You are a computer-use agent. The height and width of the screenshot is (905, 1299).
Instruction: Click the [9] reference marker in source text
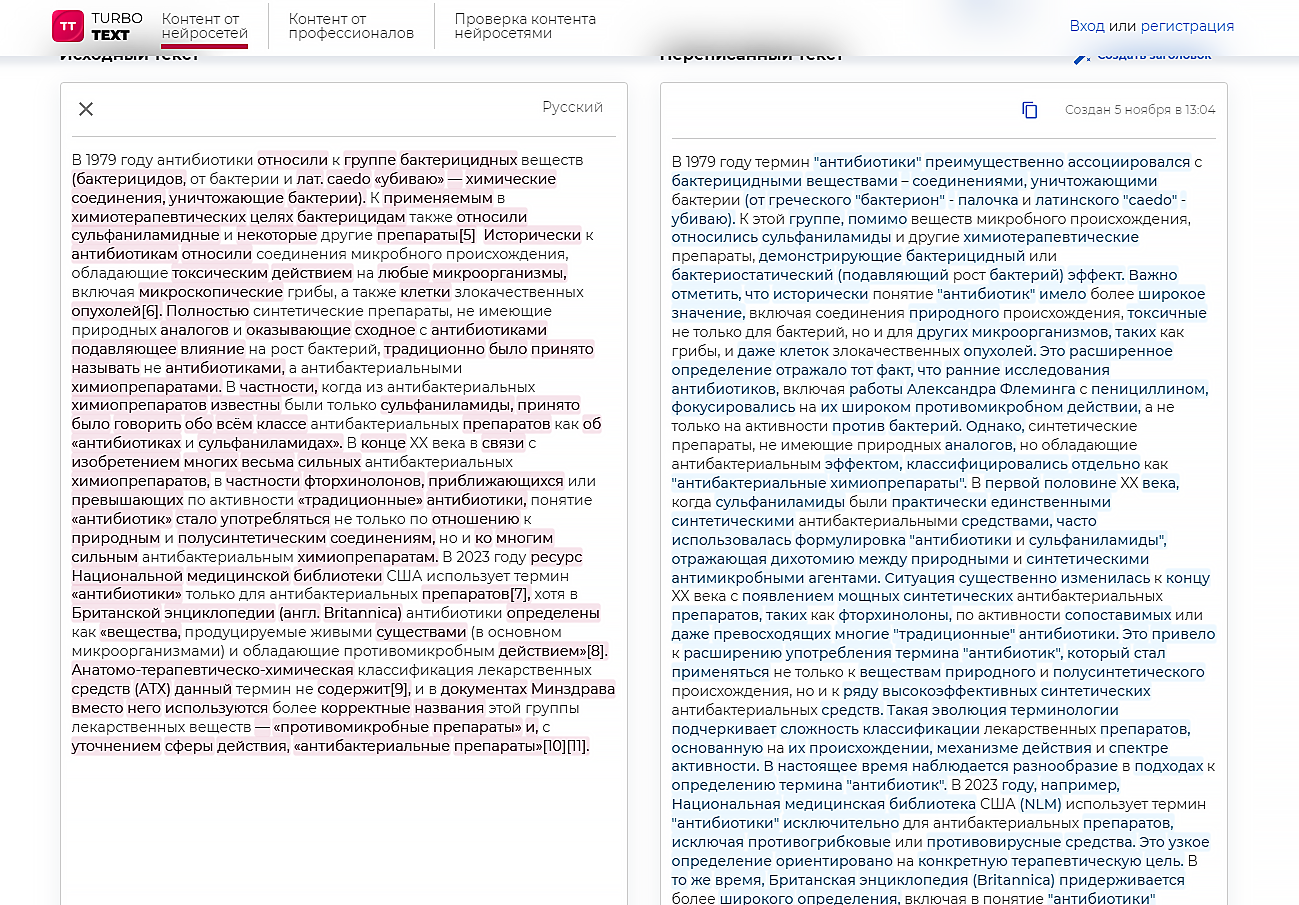point(400,689)
